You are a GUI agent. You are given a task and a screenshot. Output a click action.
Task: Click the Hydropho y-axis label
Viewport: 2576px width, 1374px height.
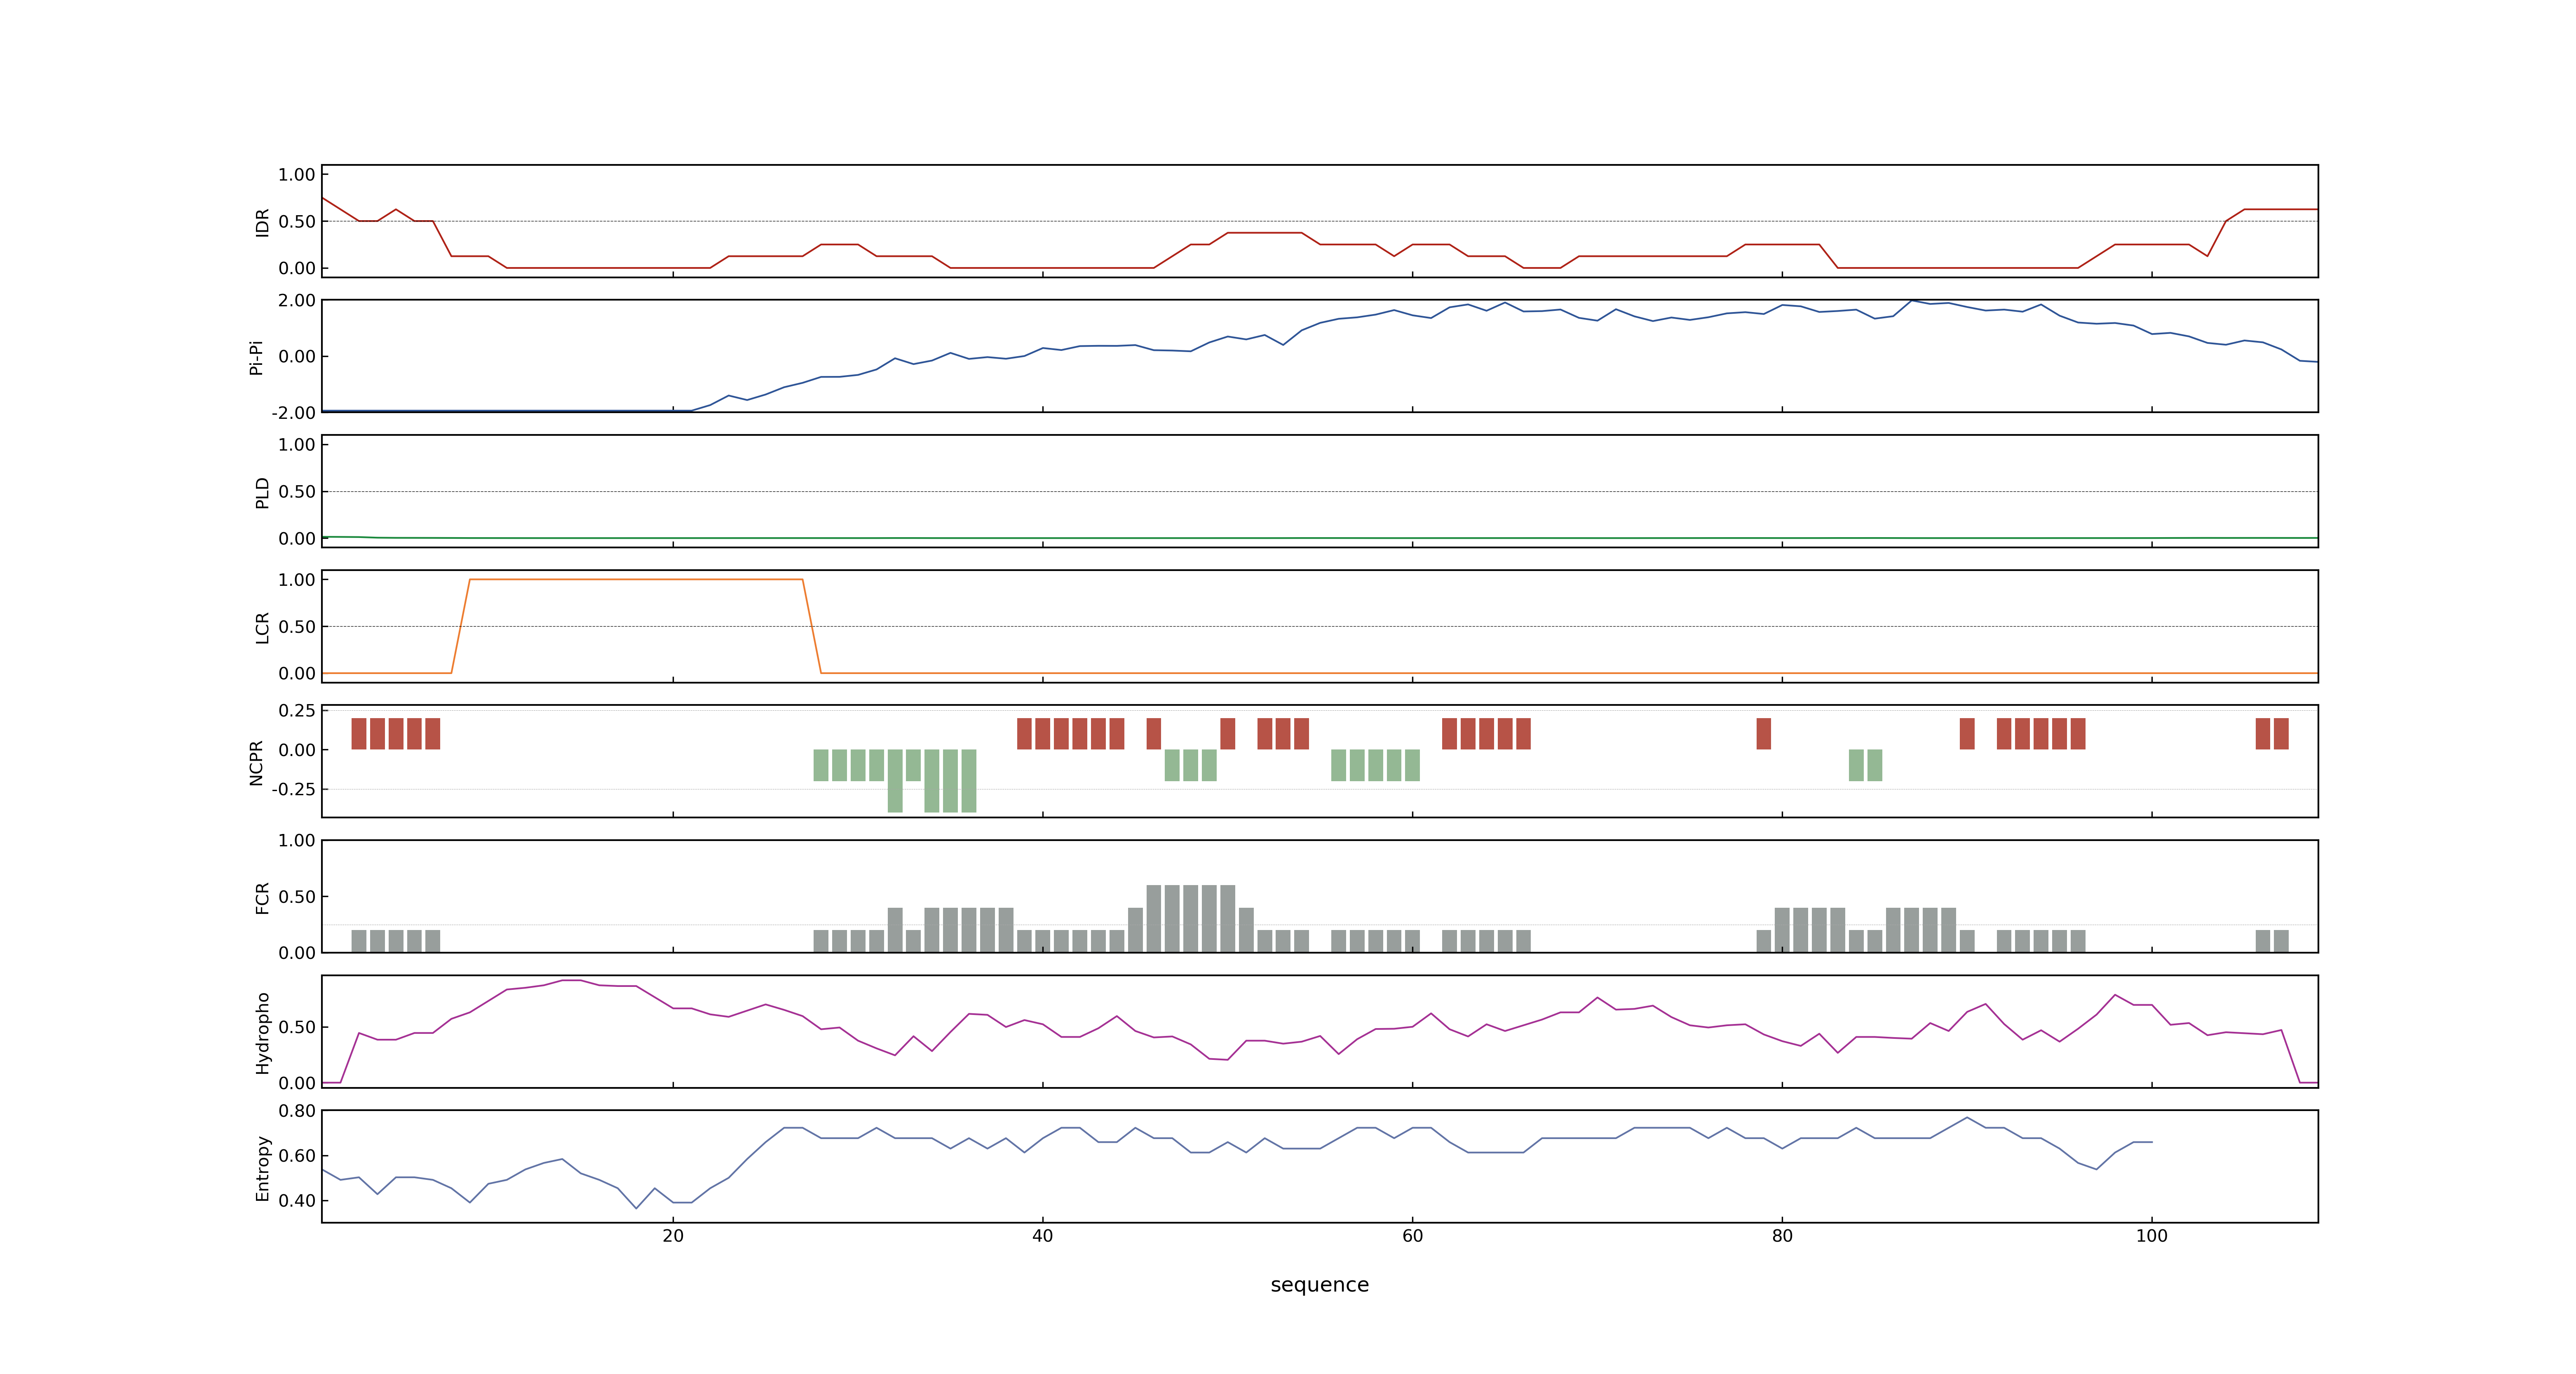[x=263, y=1033]
